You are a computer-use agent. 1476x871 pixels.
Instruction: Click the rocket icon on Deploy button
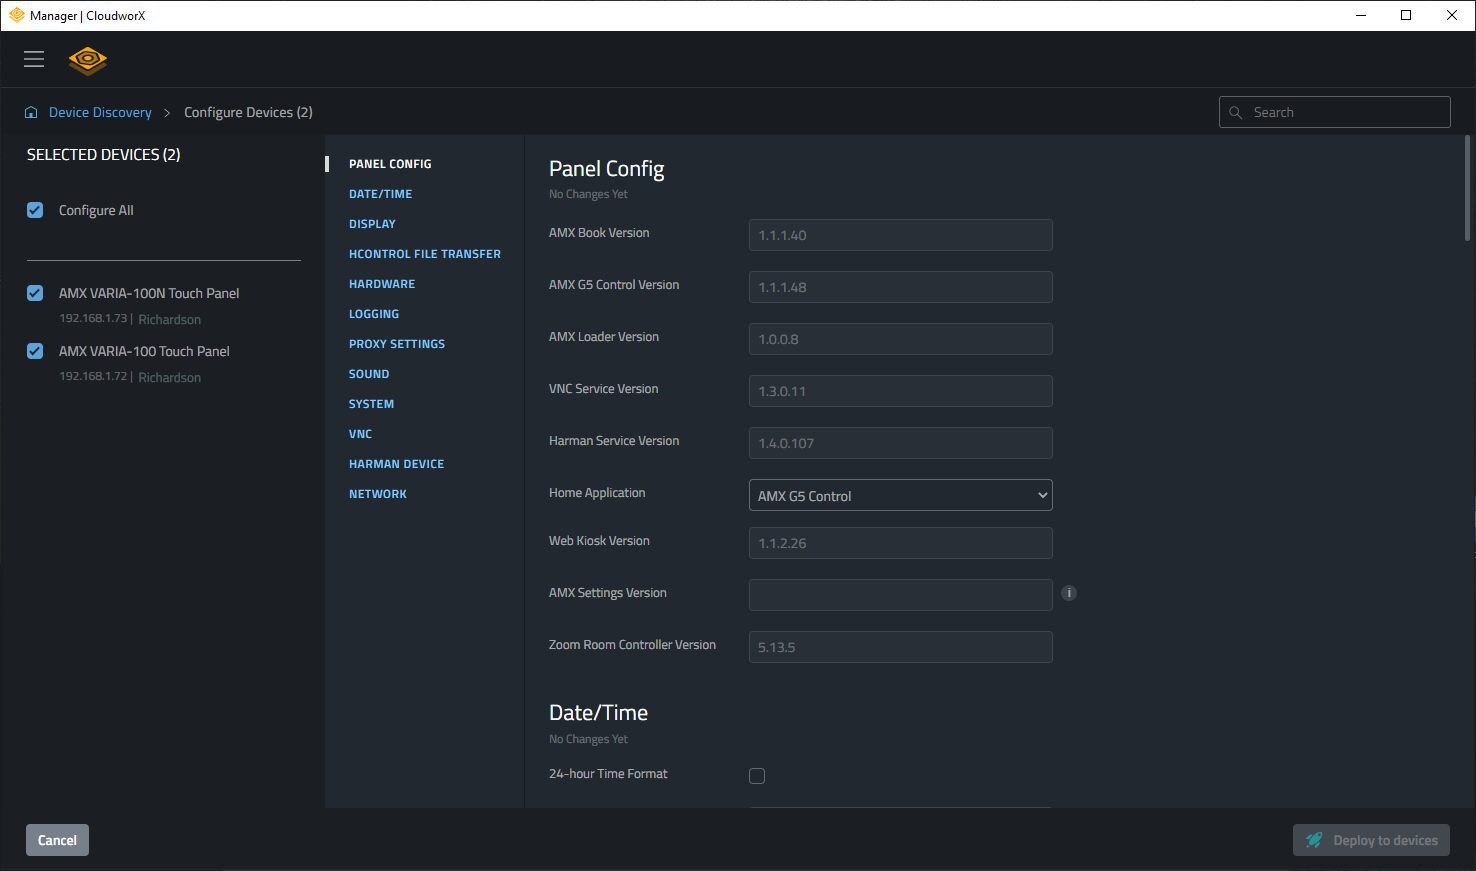click(x=1314, y=840)
